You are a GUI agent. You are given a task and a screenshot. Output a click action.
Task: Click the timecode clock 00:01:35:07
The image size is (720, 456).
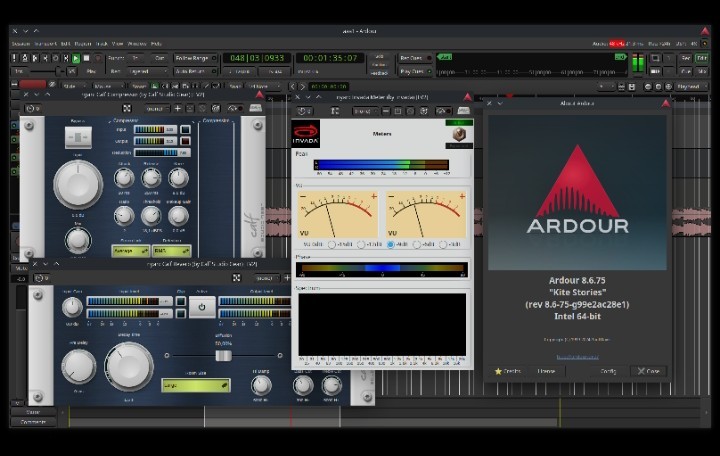coord(330,58)
